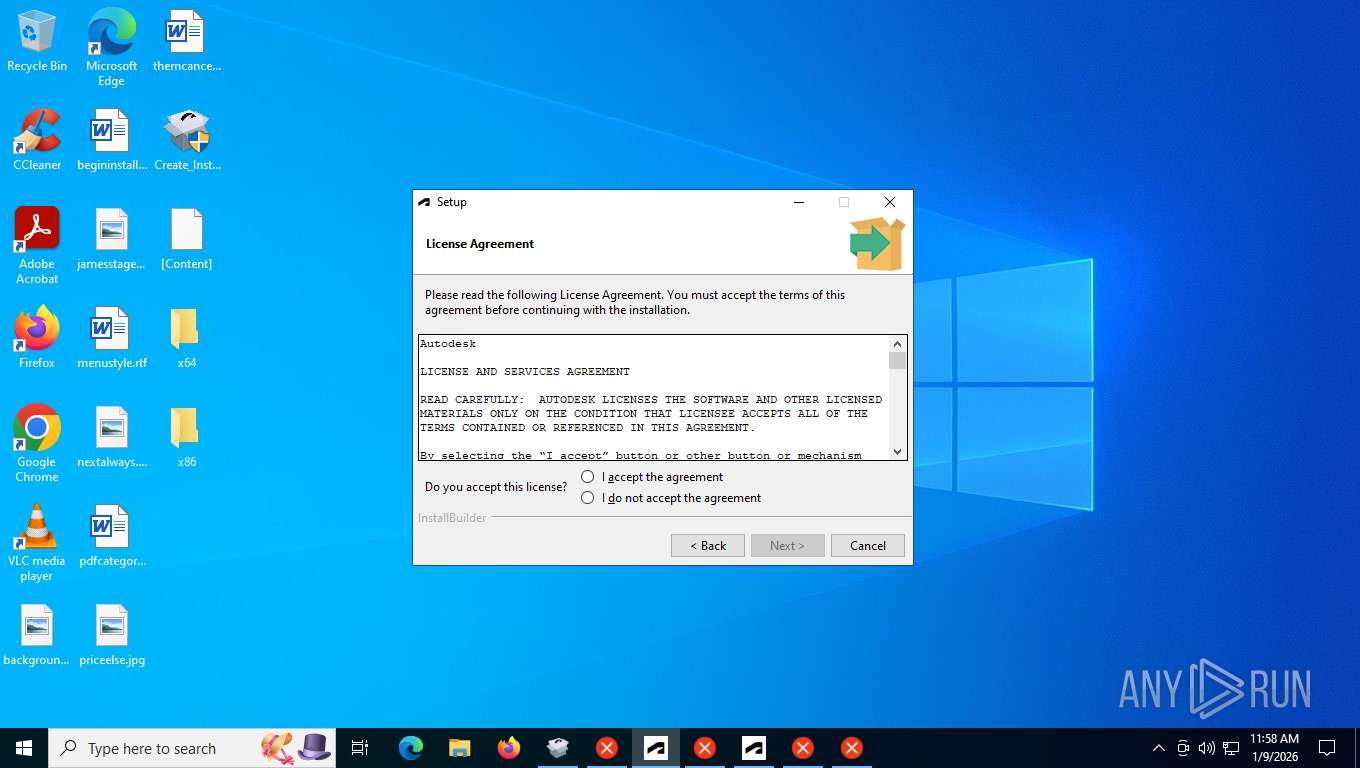The image size is (1360, 768).
Task: Select 'I accept the agreement' radio button
Action: [588, 477]
